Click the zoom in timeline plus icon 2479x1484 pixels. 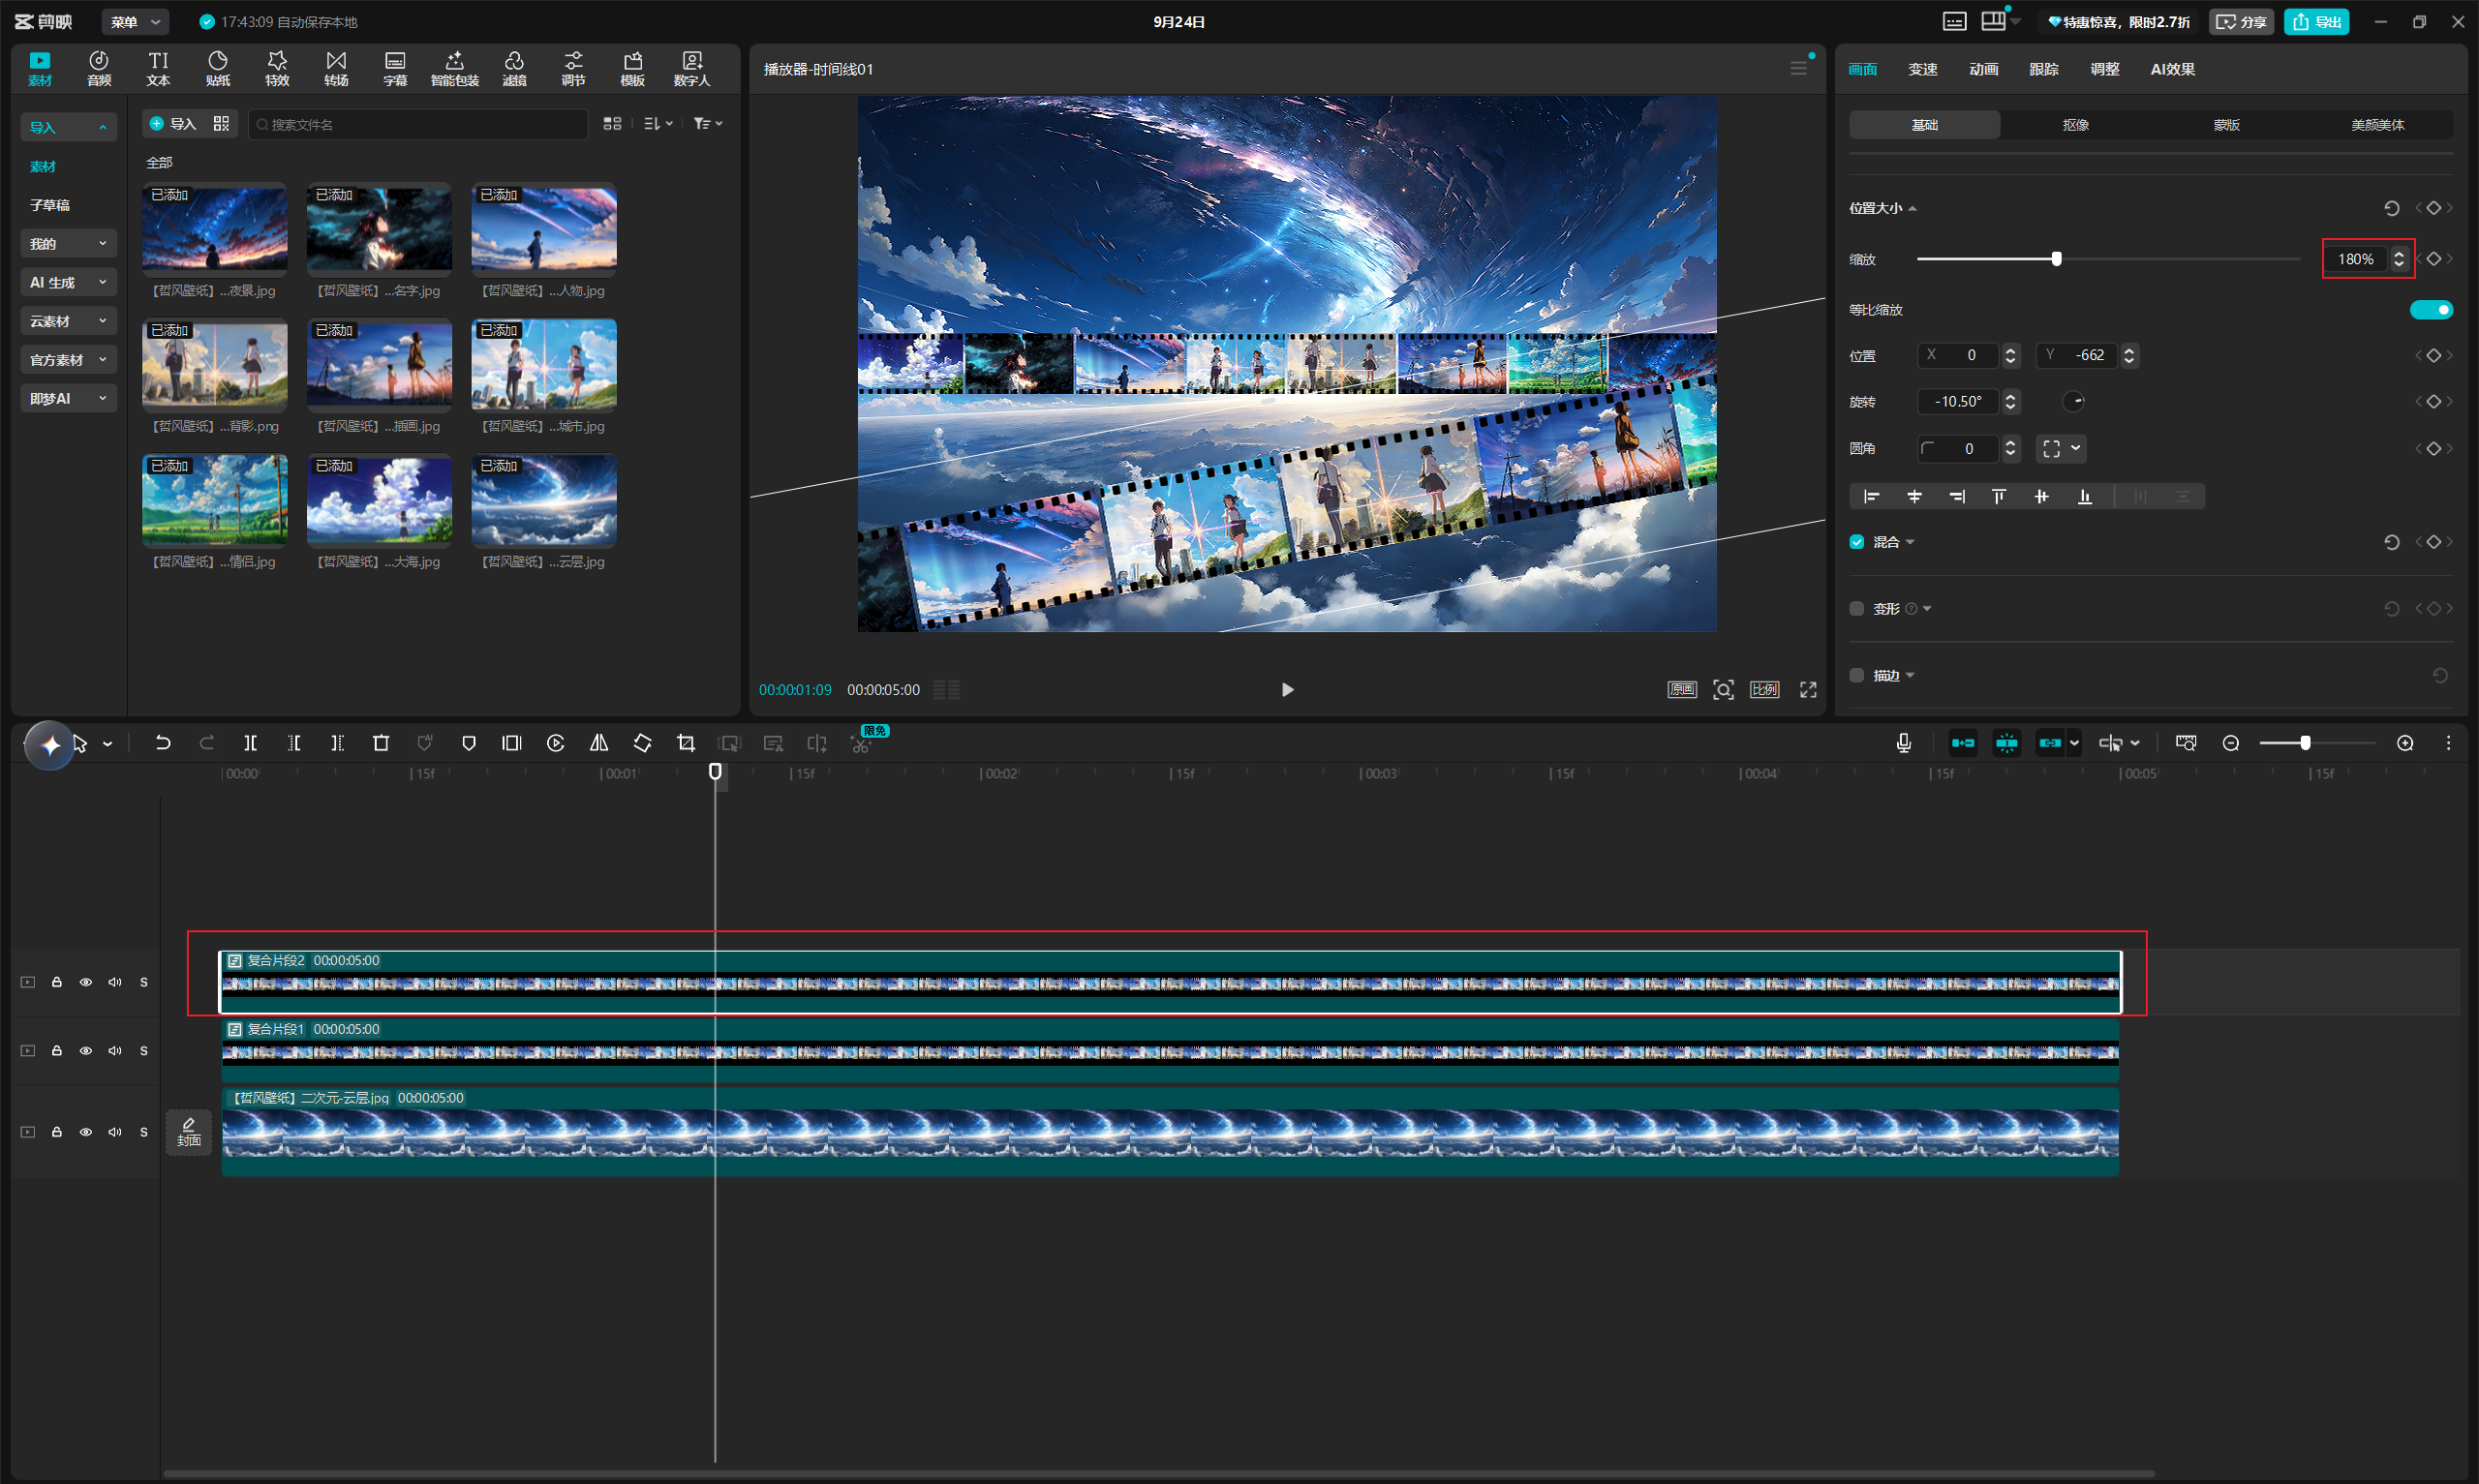(2405, 743)
